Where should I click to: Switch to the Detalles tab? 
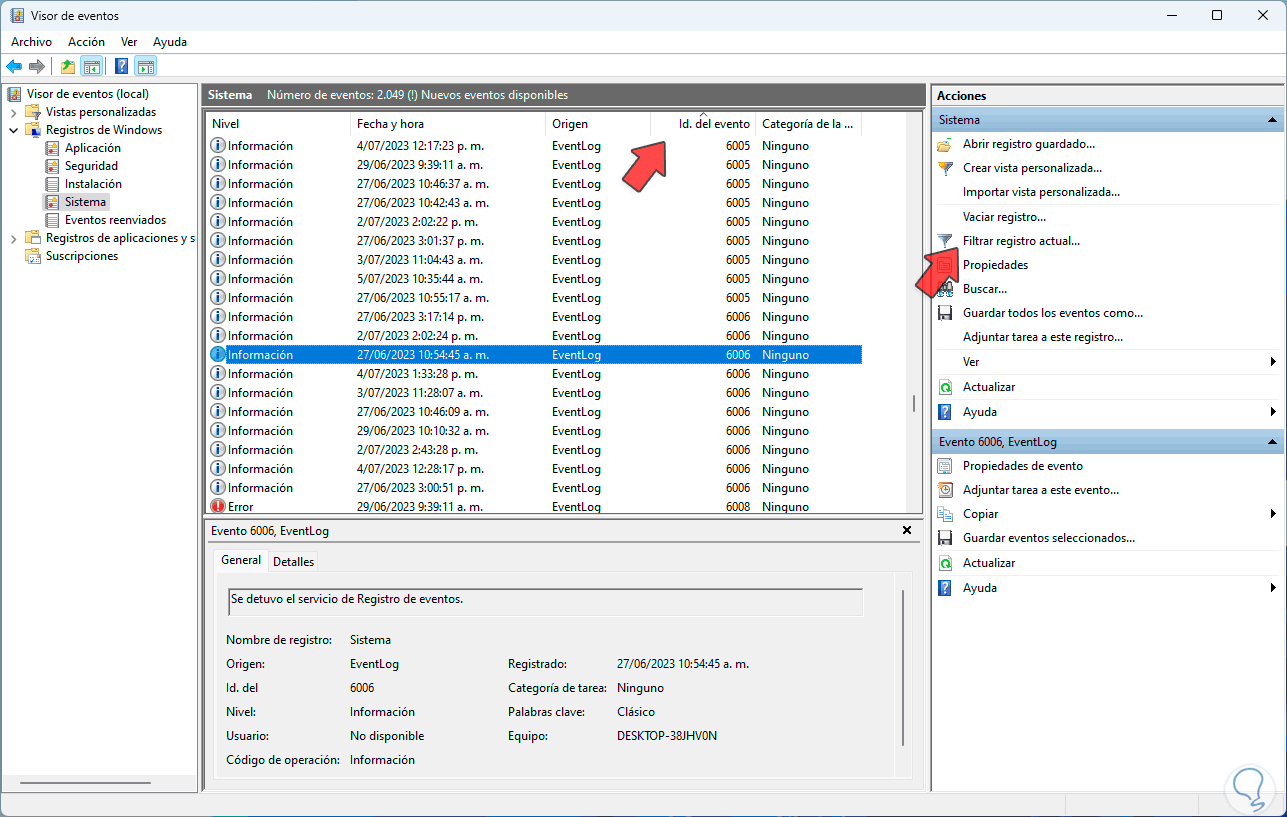coord(294,561)
